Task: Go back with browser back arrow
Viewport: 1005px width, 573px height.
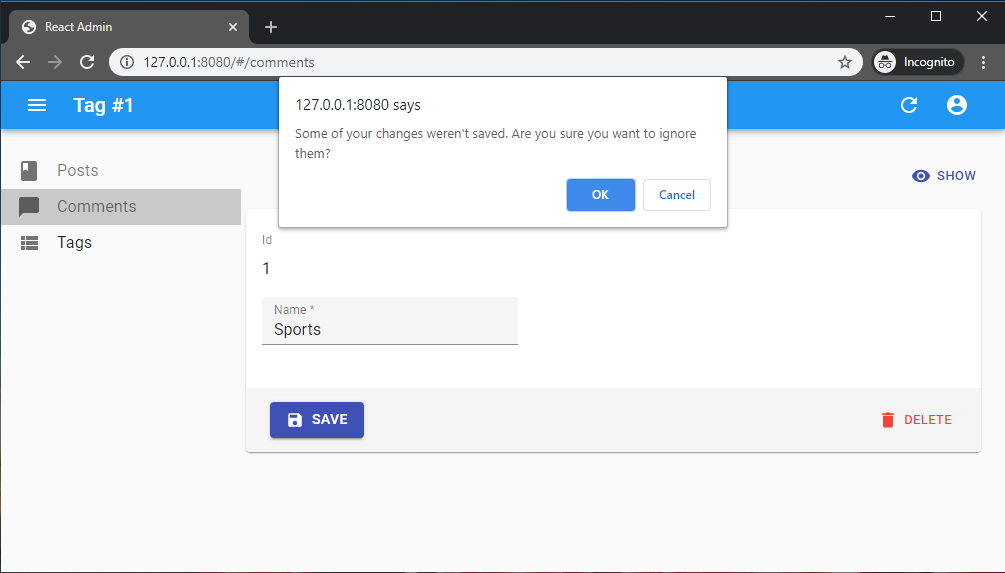Action: tap(23, 62)
